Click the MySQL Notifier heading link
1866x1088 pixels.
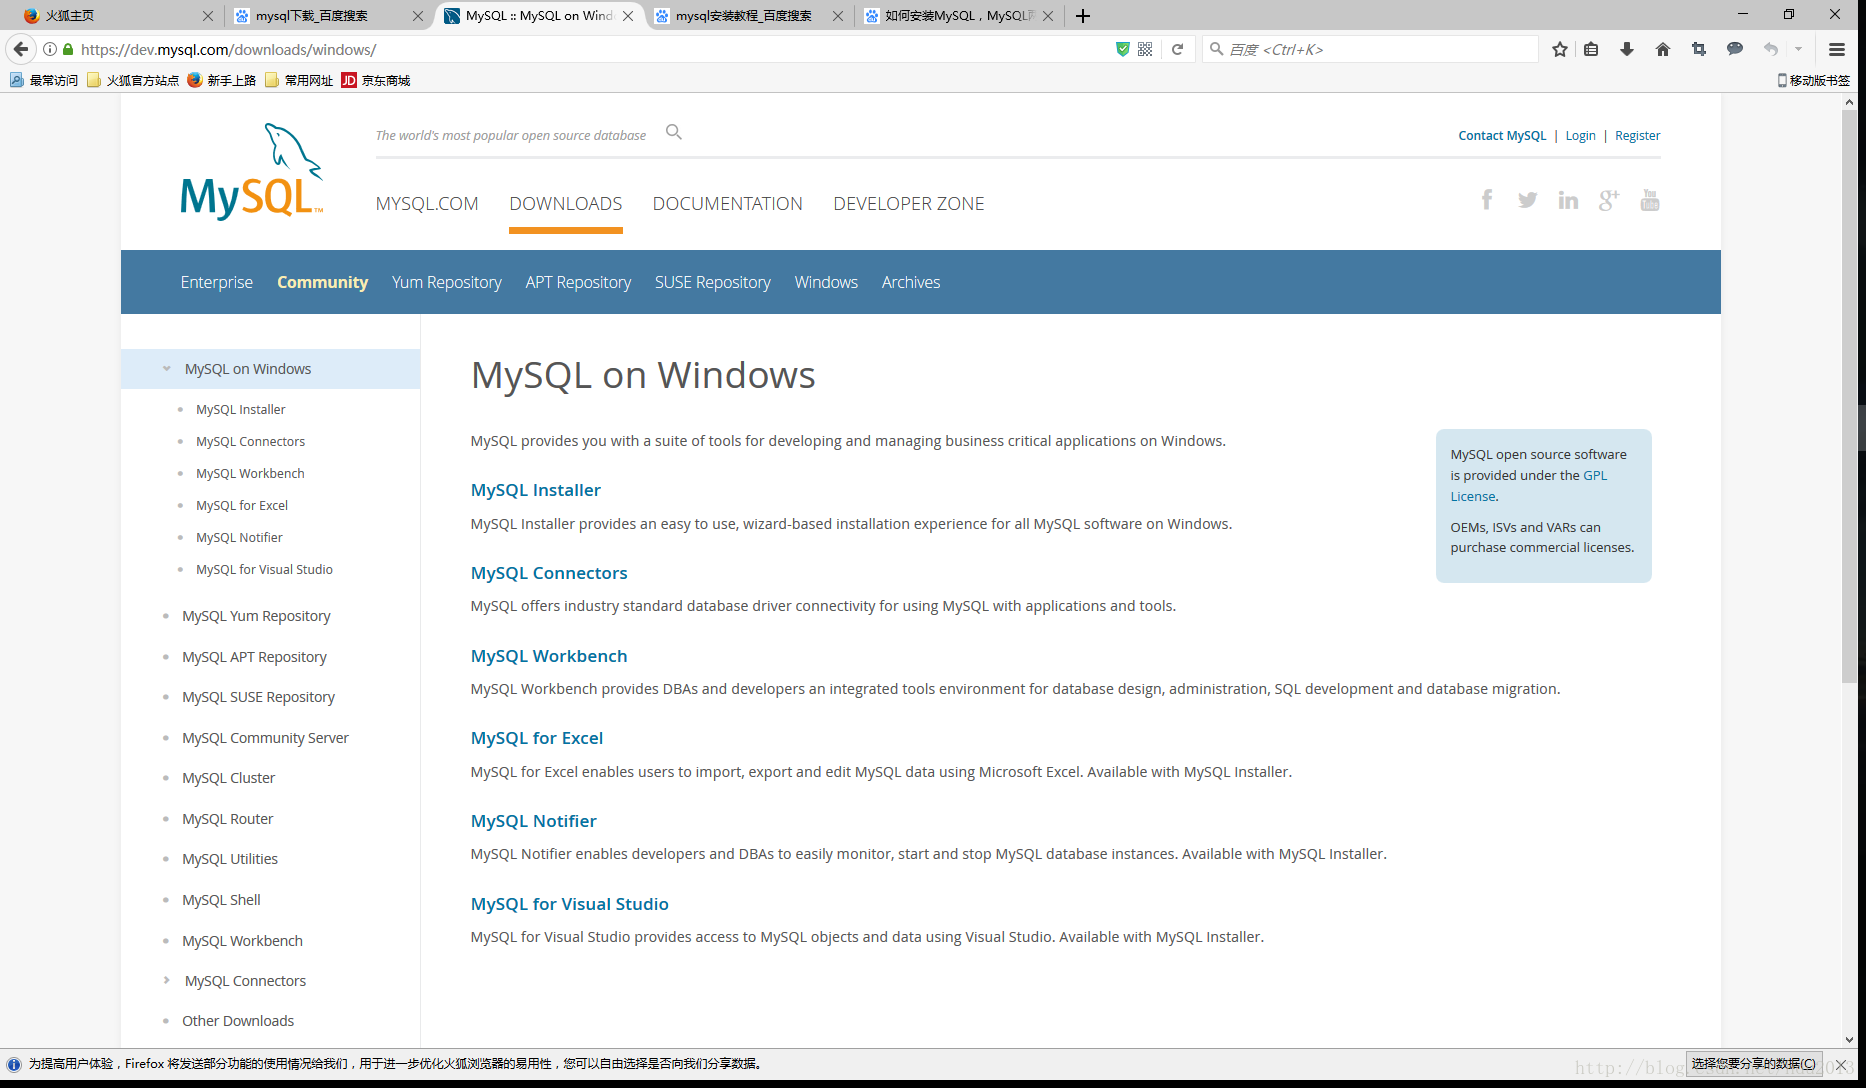[533, 821]
